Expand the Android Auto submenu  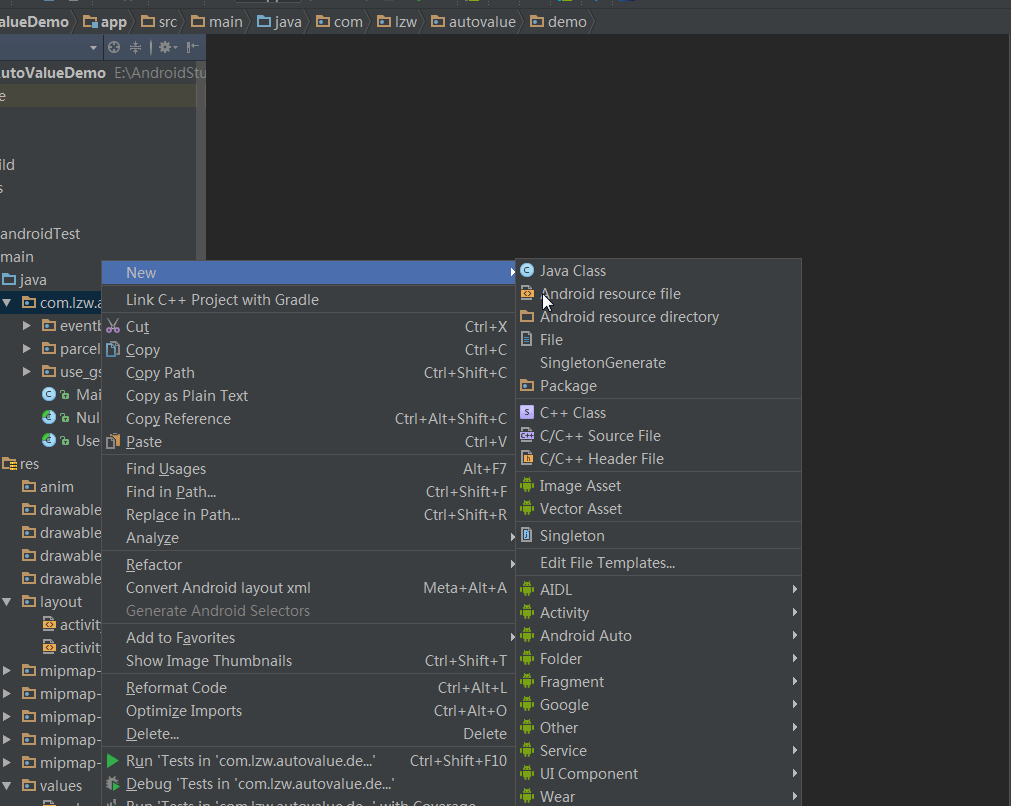tap(658, 636)
